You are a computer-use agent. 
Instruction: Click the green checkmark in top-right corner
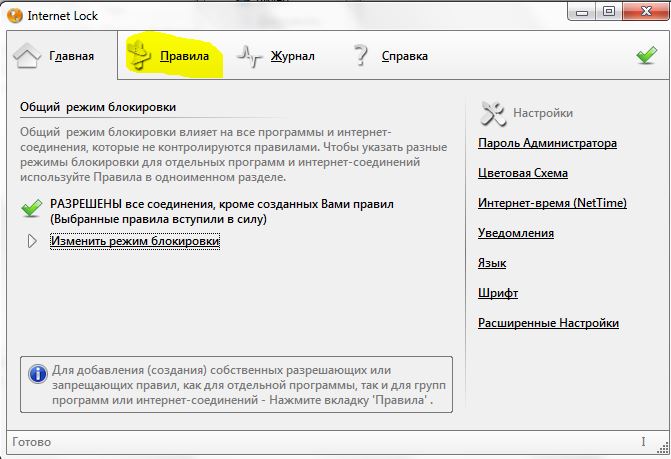[x=646, y=56]
